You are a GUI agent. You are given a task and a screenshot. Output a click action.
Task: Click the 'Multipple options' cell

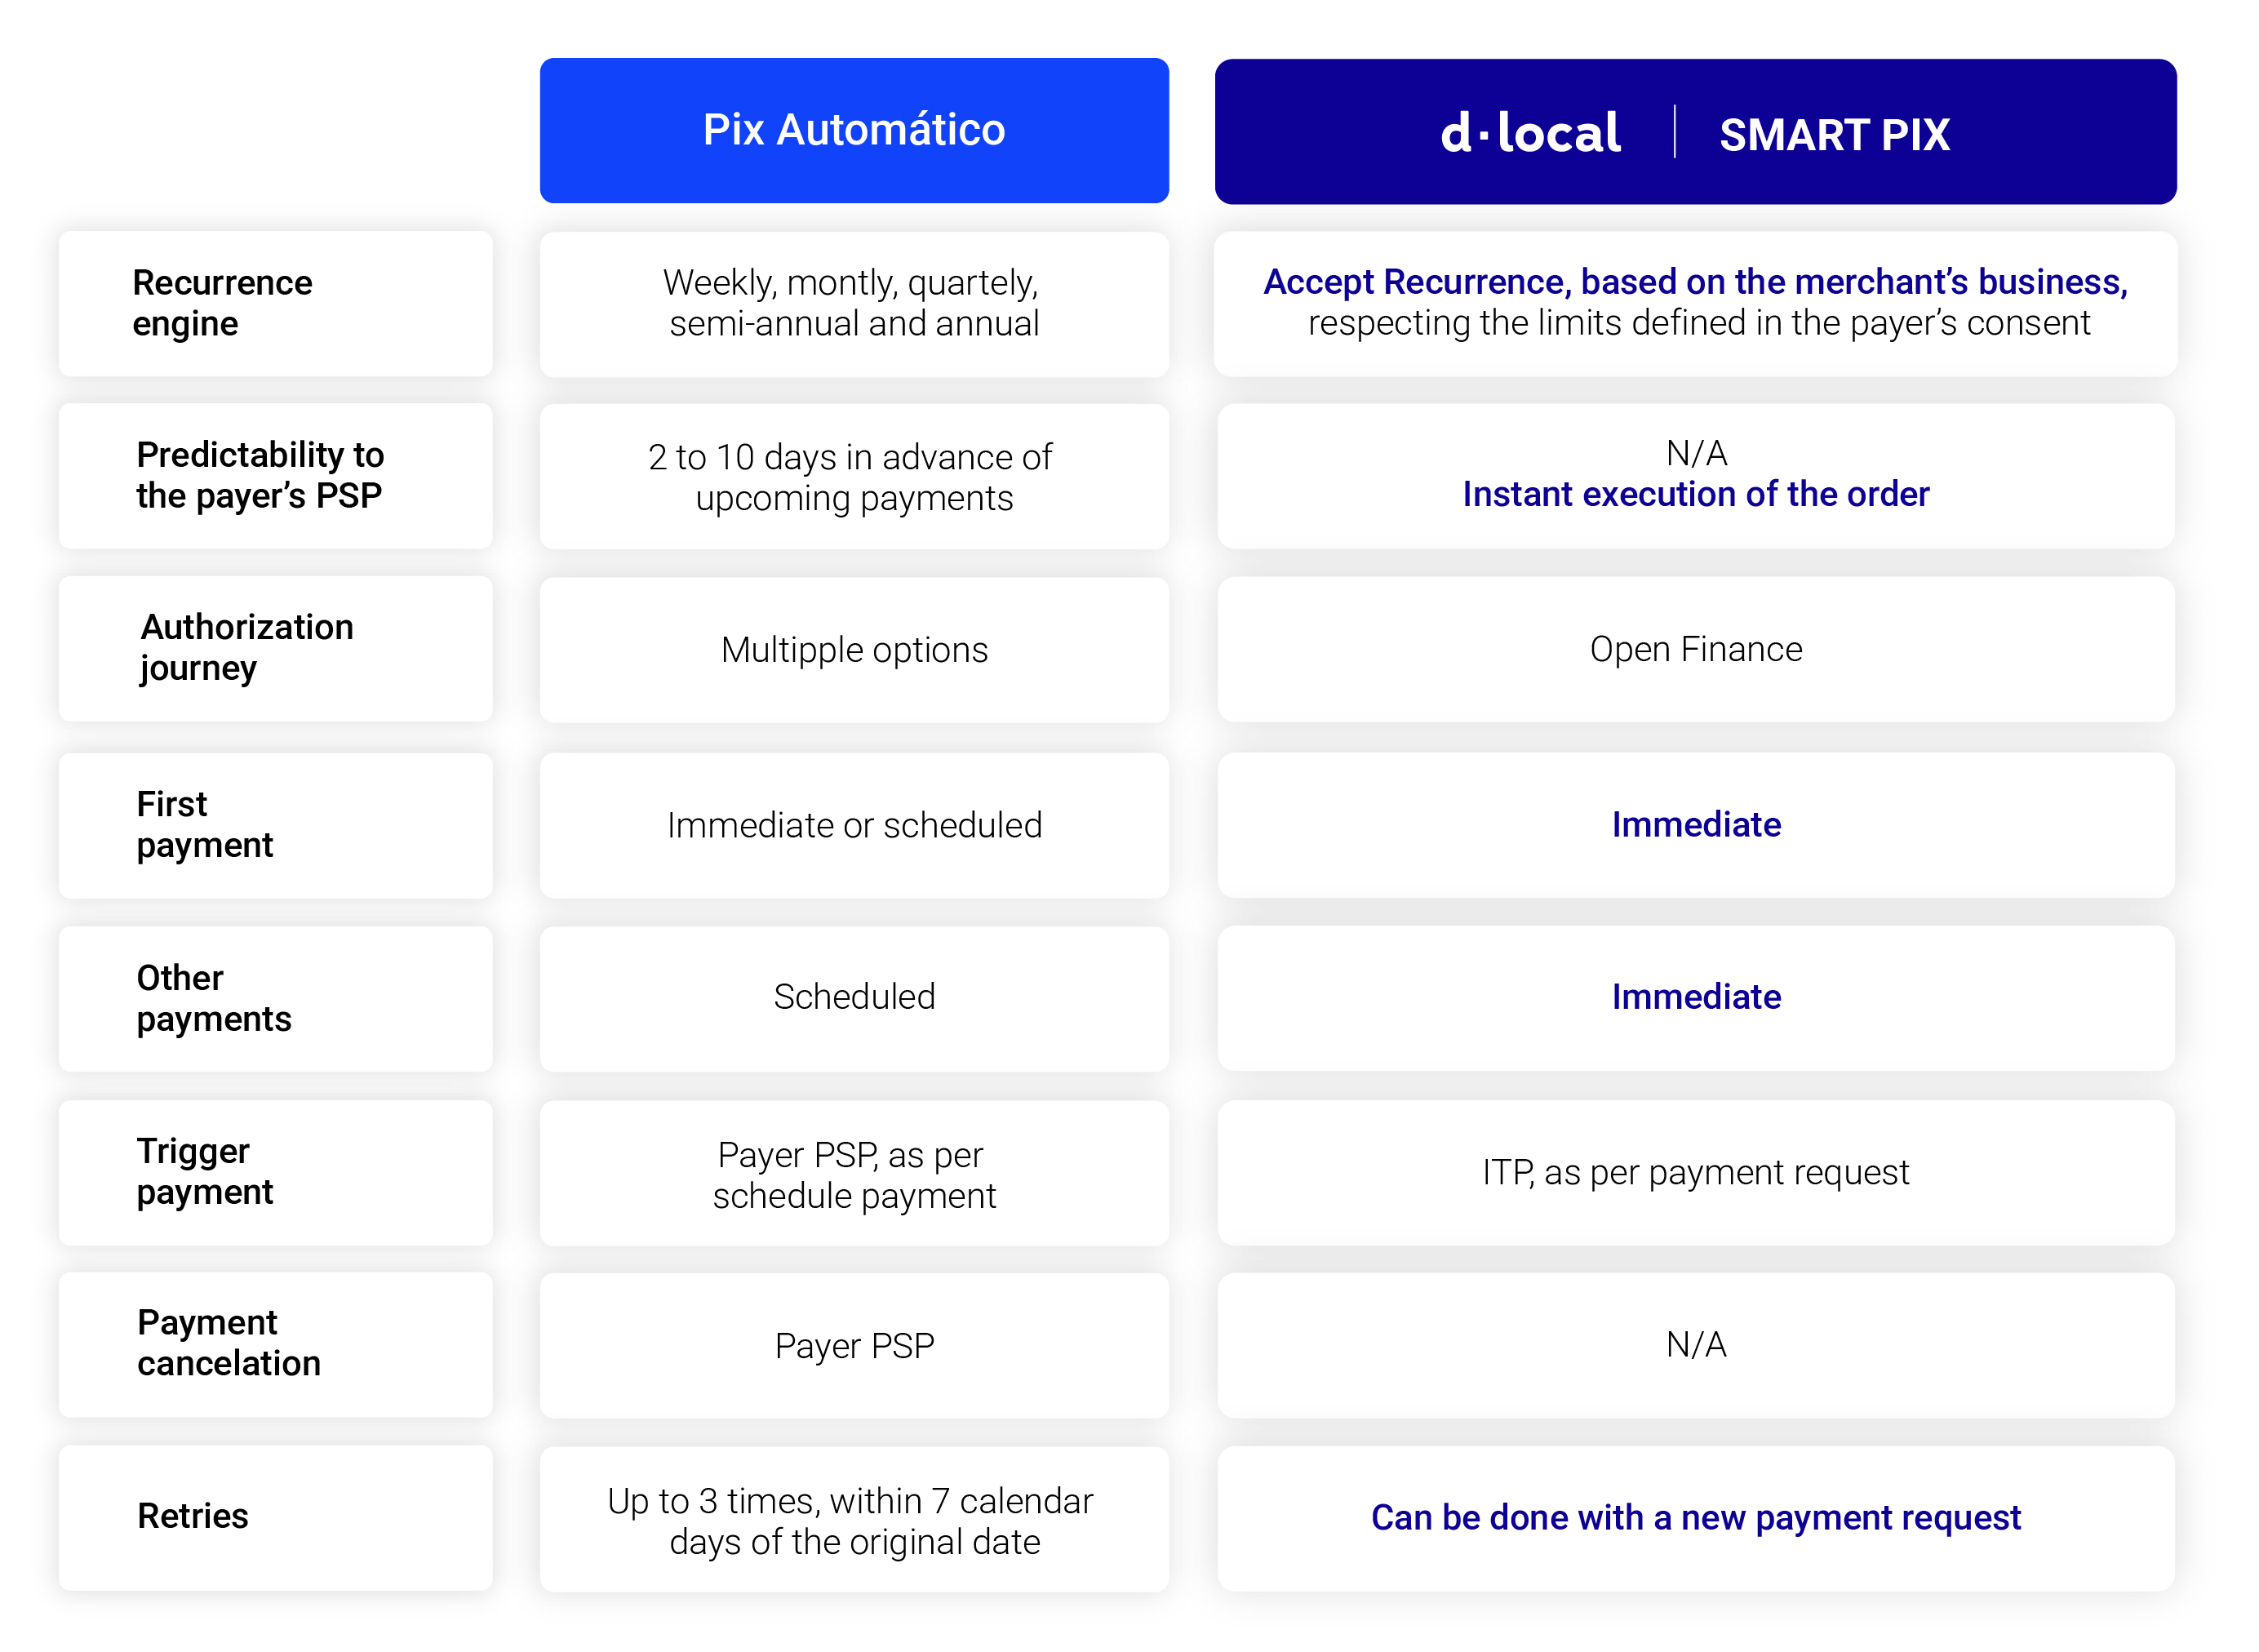(854, 650)
